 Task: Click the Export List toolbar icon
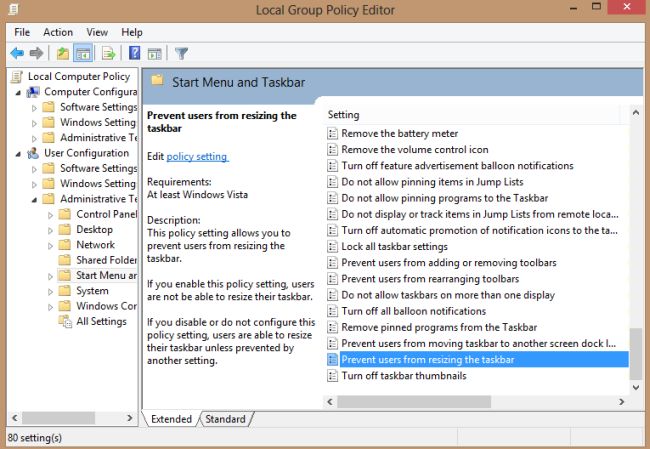click(109, 53)
